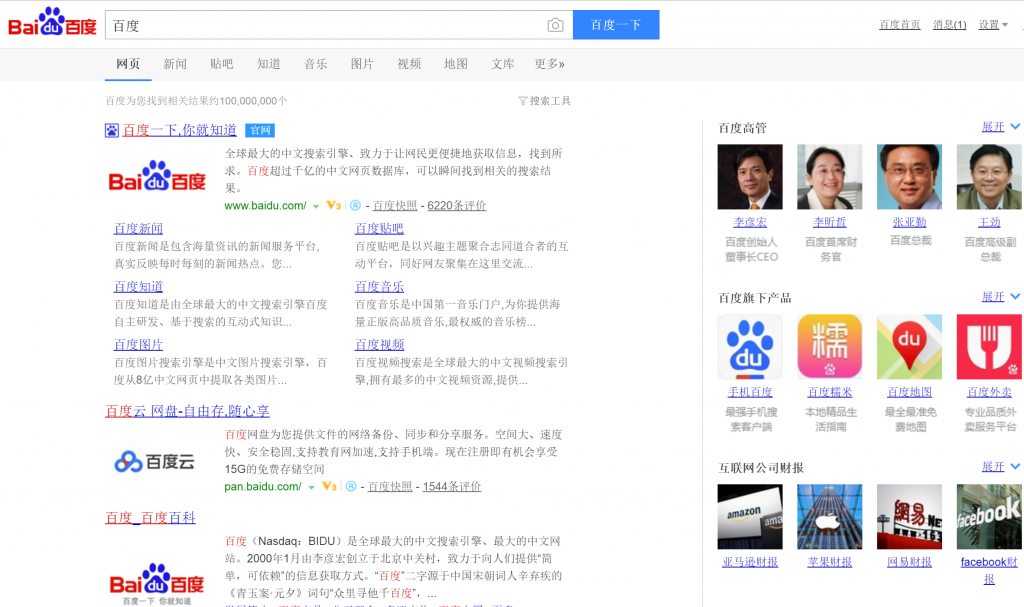The image size is (1024, 607).
Task: Open the 亚马逊财报 link
Action: point(750,562)
